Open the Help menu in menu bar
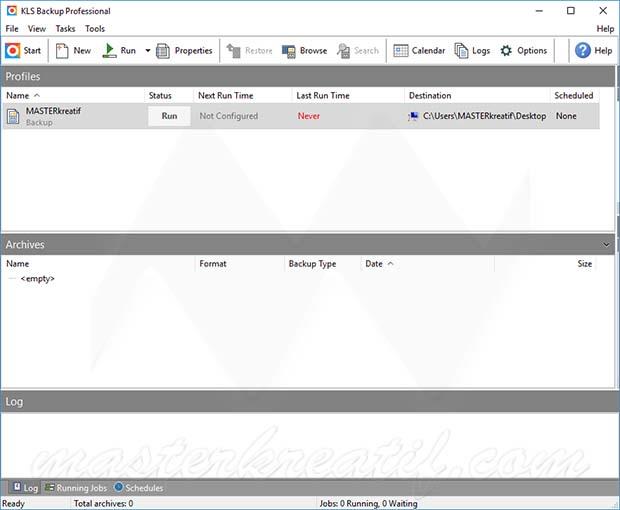 tap(605, 28)
